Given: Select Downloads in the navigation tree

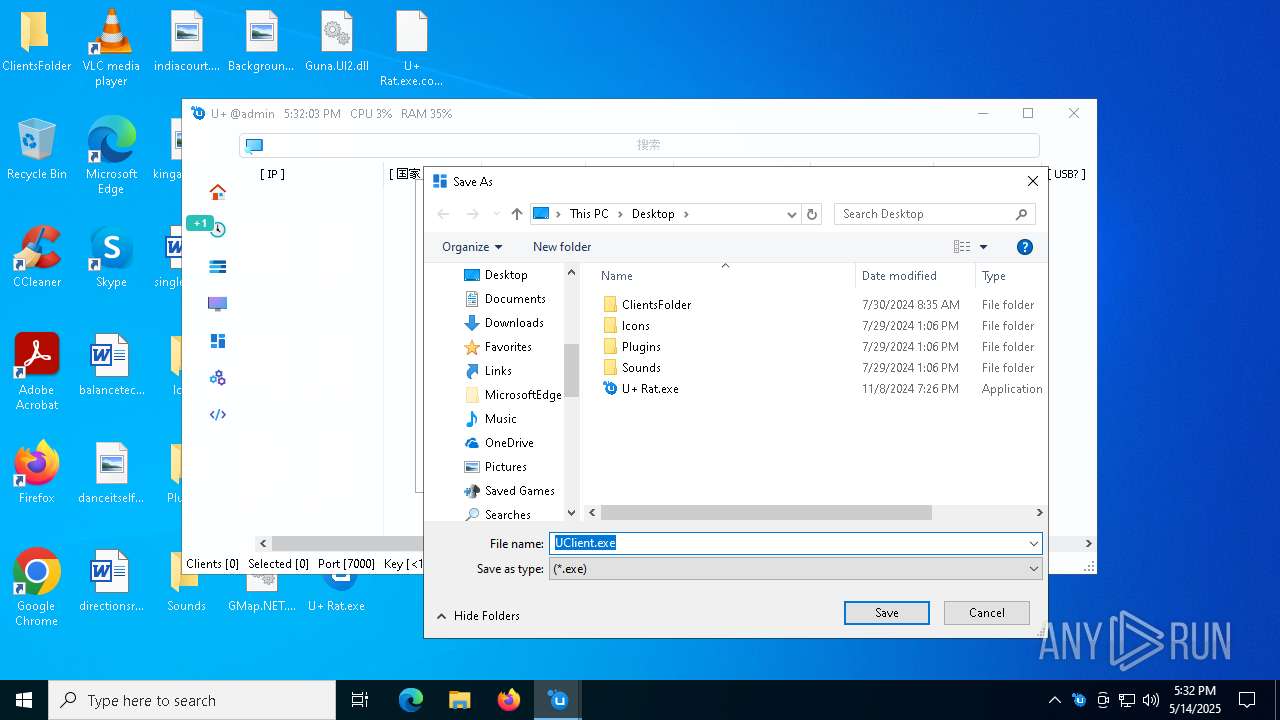Looking at the screenshot, I should [514, 323].
